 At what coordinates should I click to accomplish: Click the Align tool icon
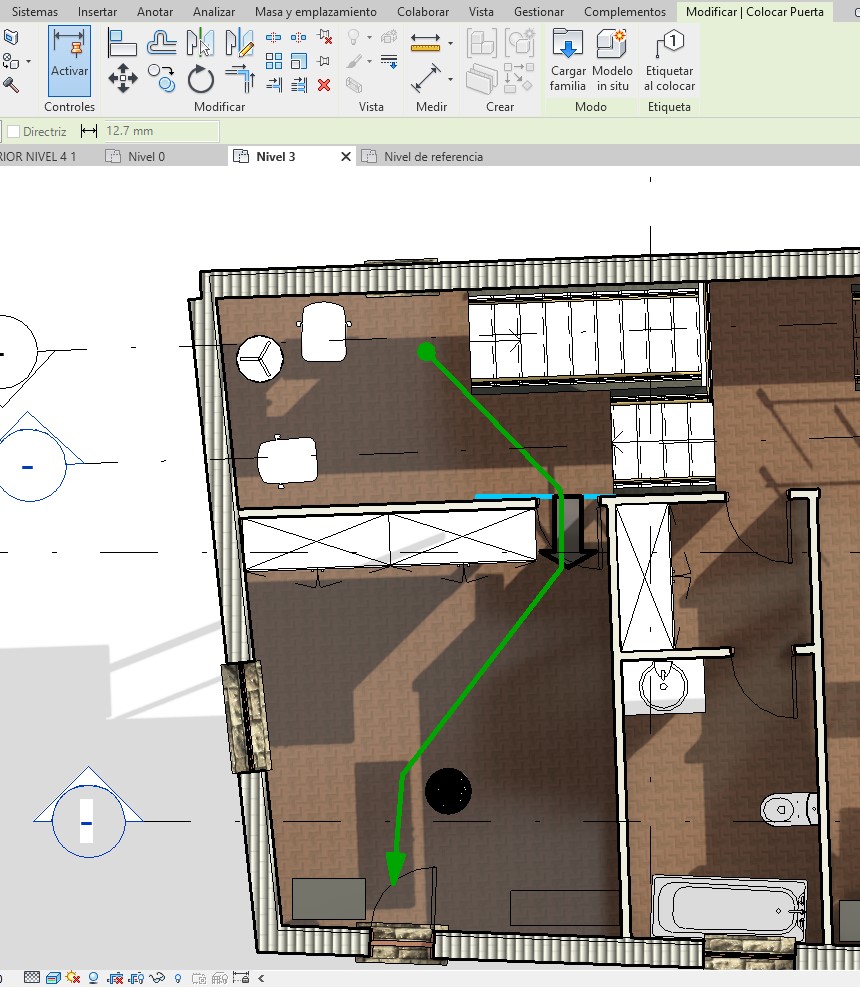pos(123,43)
